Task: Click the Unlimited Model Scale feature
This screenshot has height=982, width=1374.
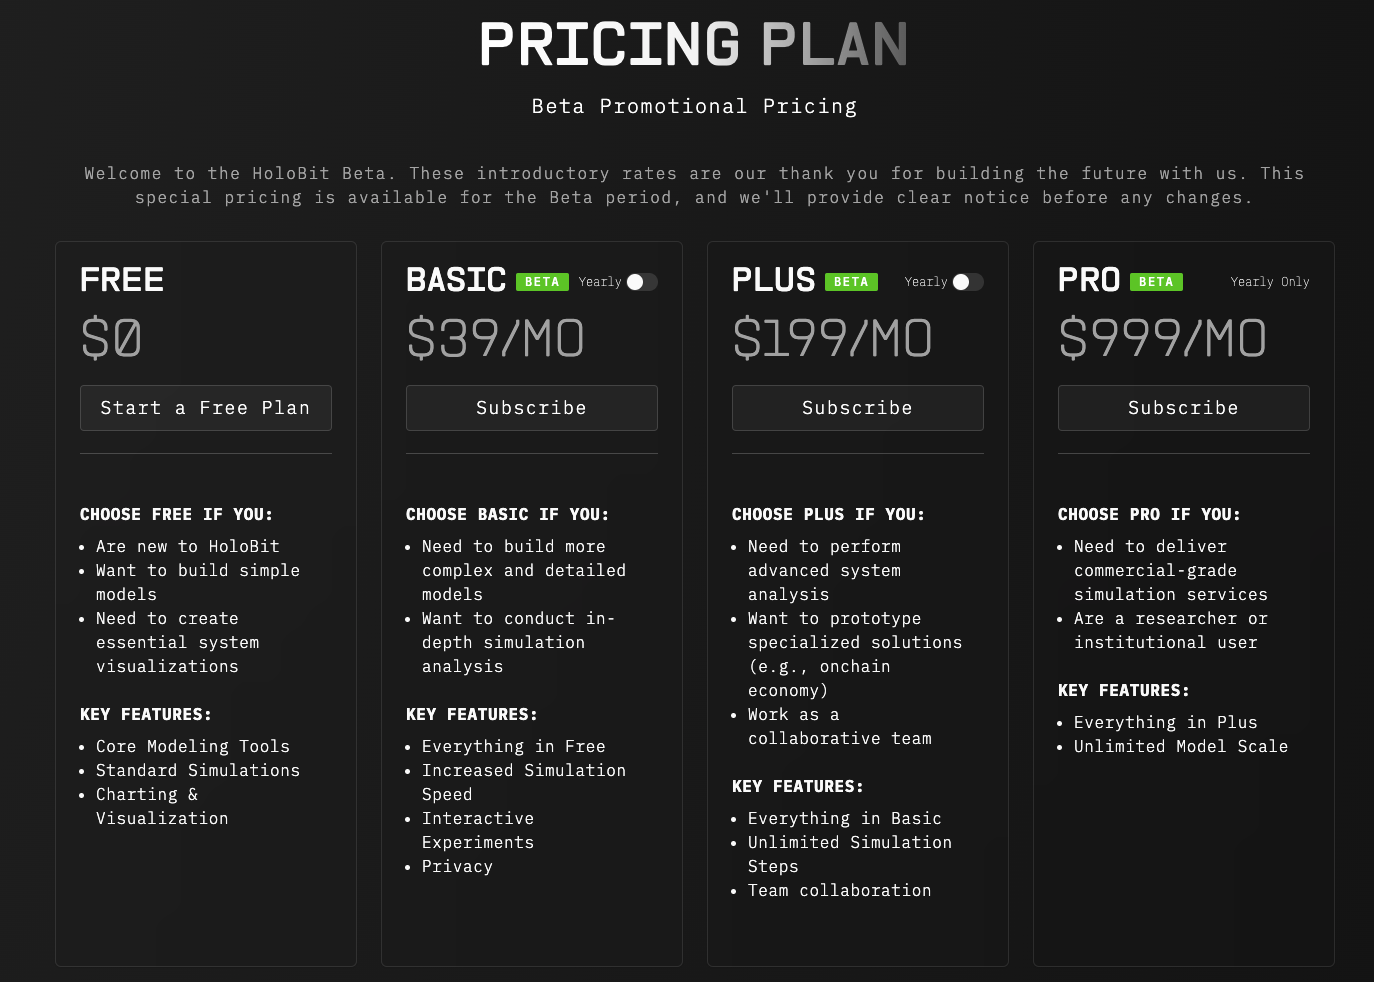Action: 1180,746
